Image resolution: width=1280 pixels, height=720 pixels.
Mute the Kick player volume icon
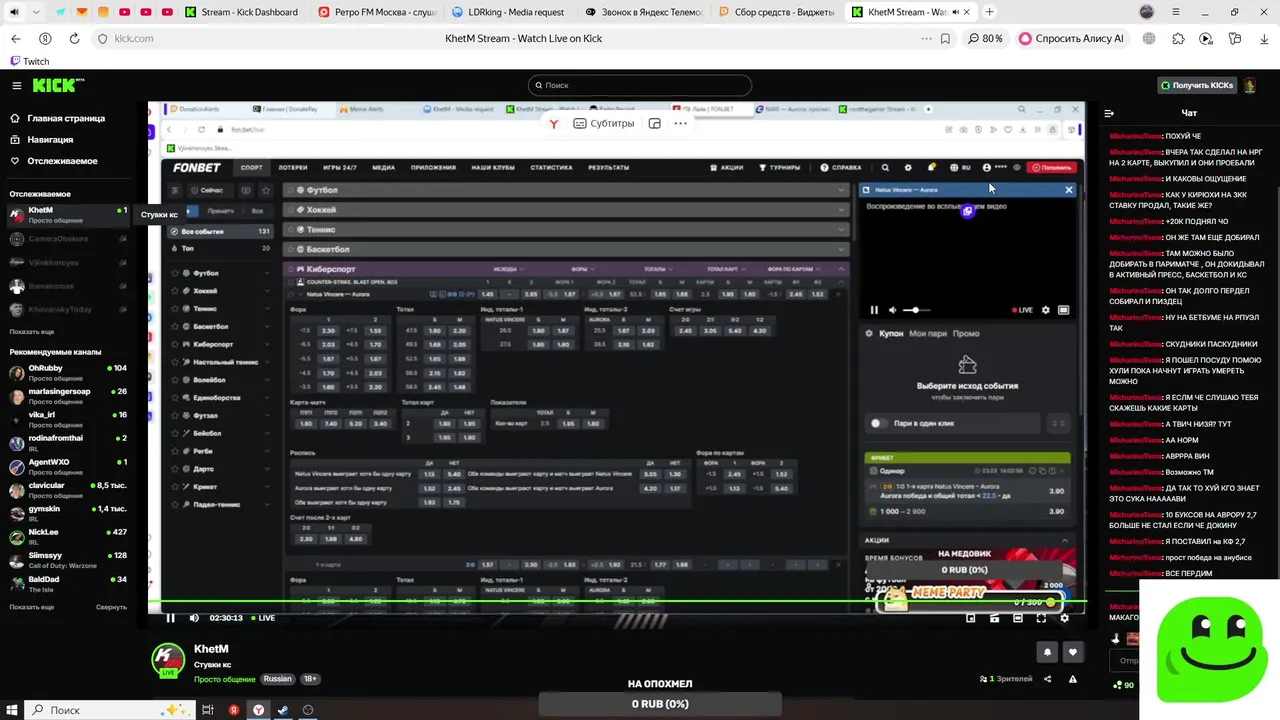[194, 618]
